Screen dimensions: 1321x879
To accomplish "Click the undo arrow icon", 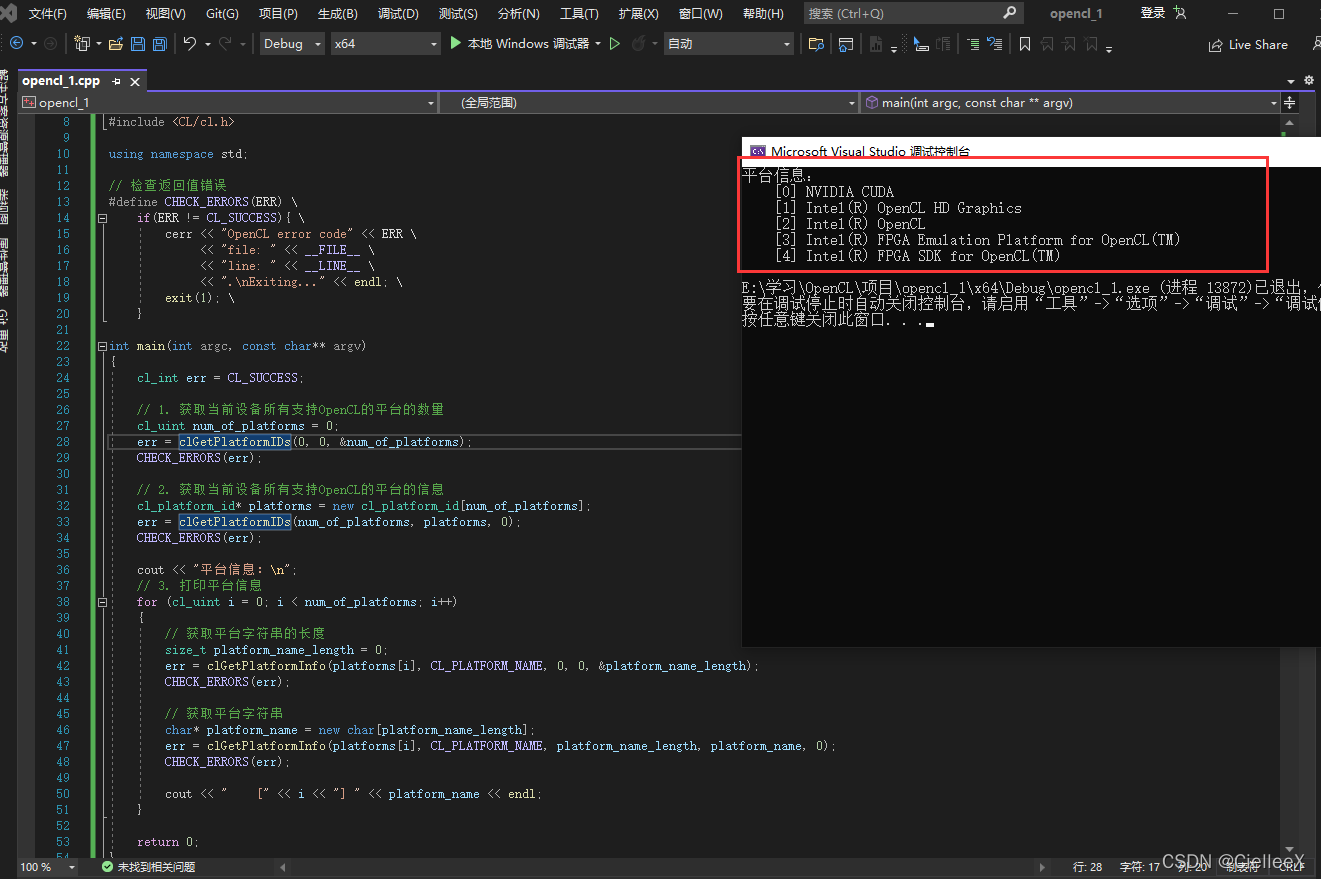I will (x=190, y=44).
